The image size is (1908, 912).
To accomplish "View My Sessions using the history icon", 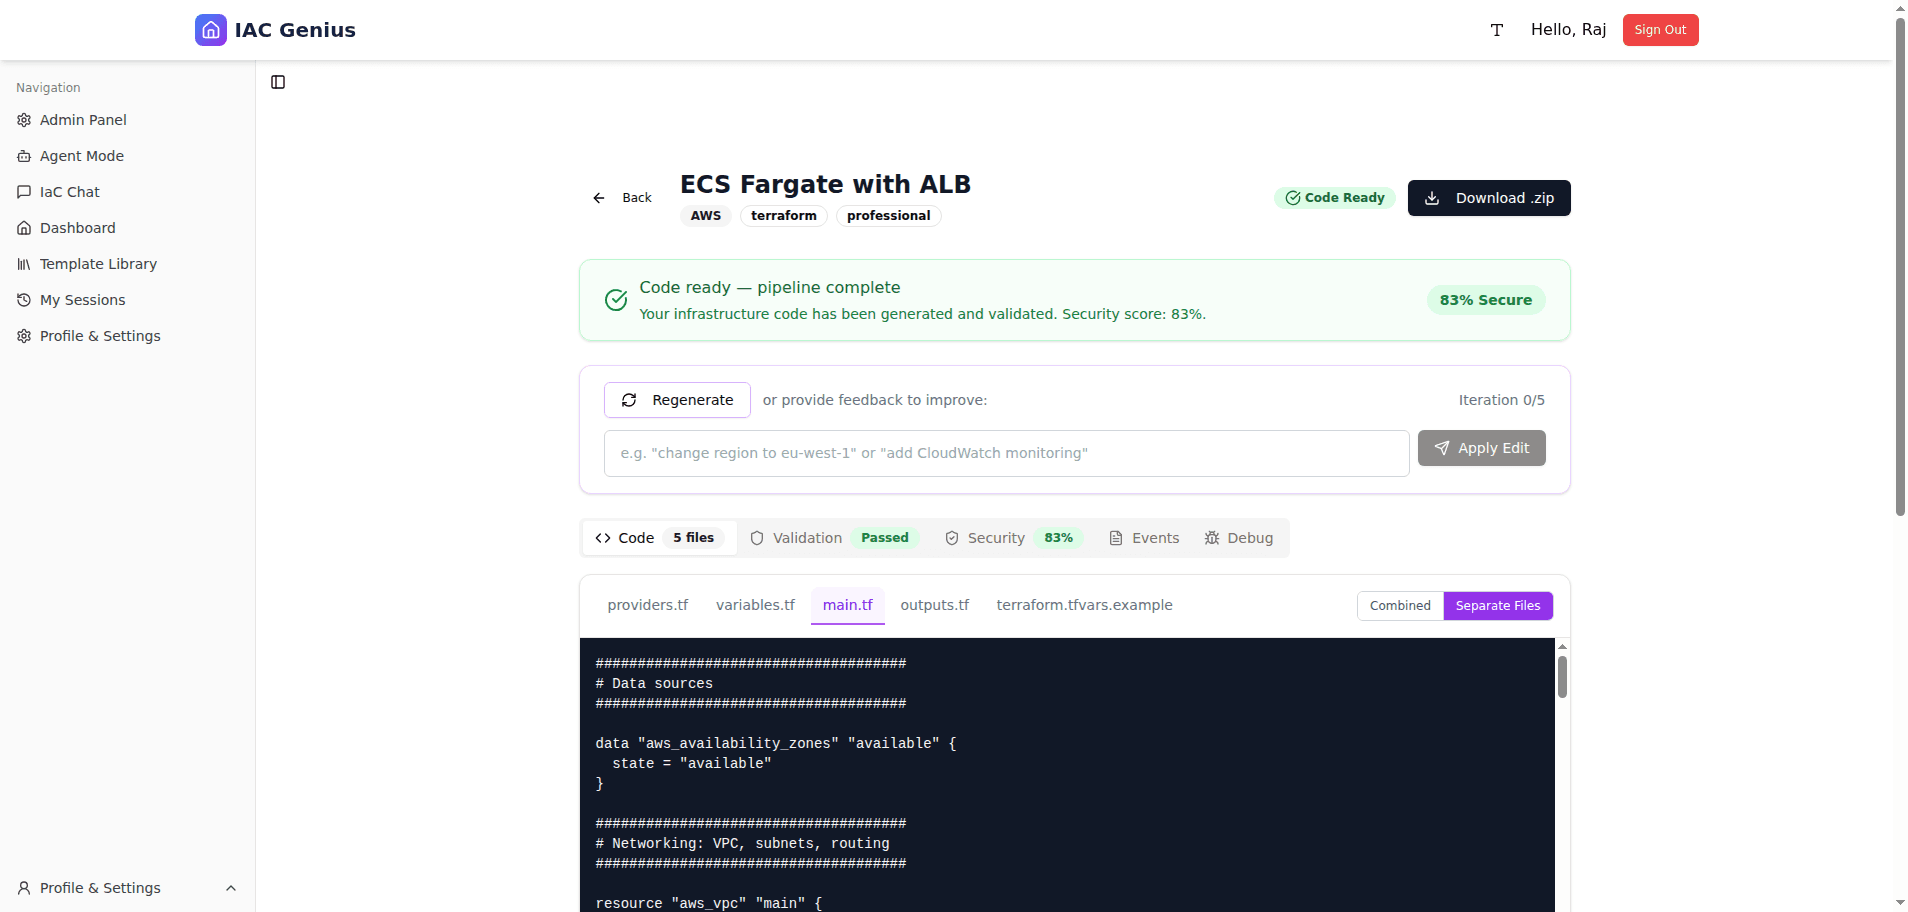I will tap(82, 299).
